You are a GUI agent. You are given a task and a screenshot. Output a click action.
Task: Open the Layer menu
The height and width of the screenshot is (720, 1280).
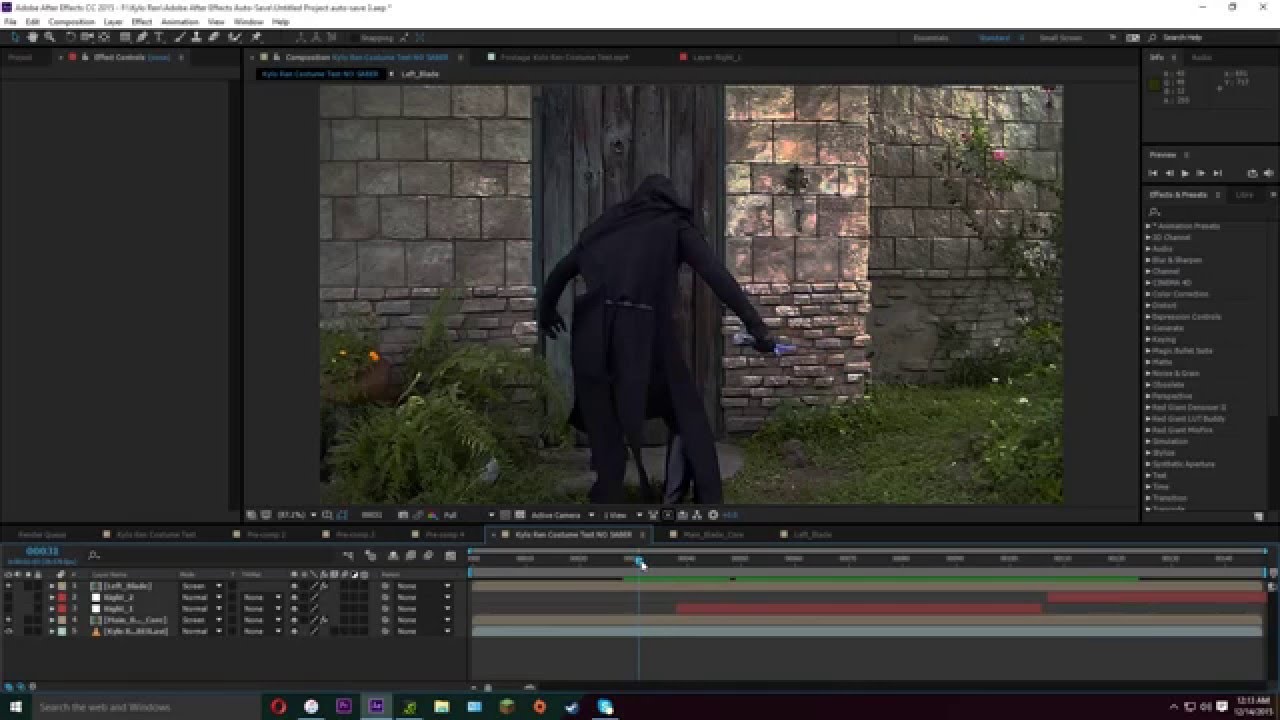click(113, 21)
